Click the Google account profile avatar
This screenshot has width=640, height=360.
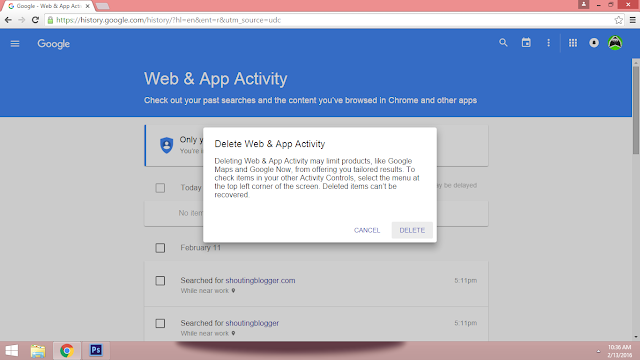tap(615, 43)
